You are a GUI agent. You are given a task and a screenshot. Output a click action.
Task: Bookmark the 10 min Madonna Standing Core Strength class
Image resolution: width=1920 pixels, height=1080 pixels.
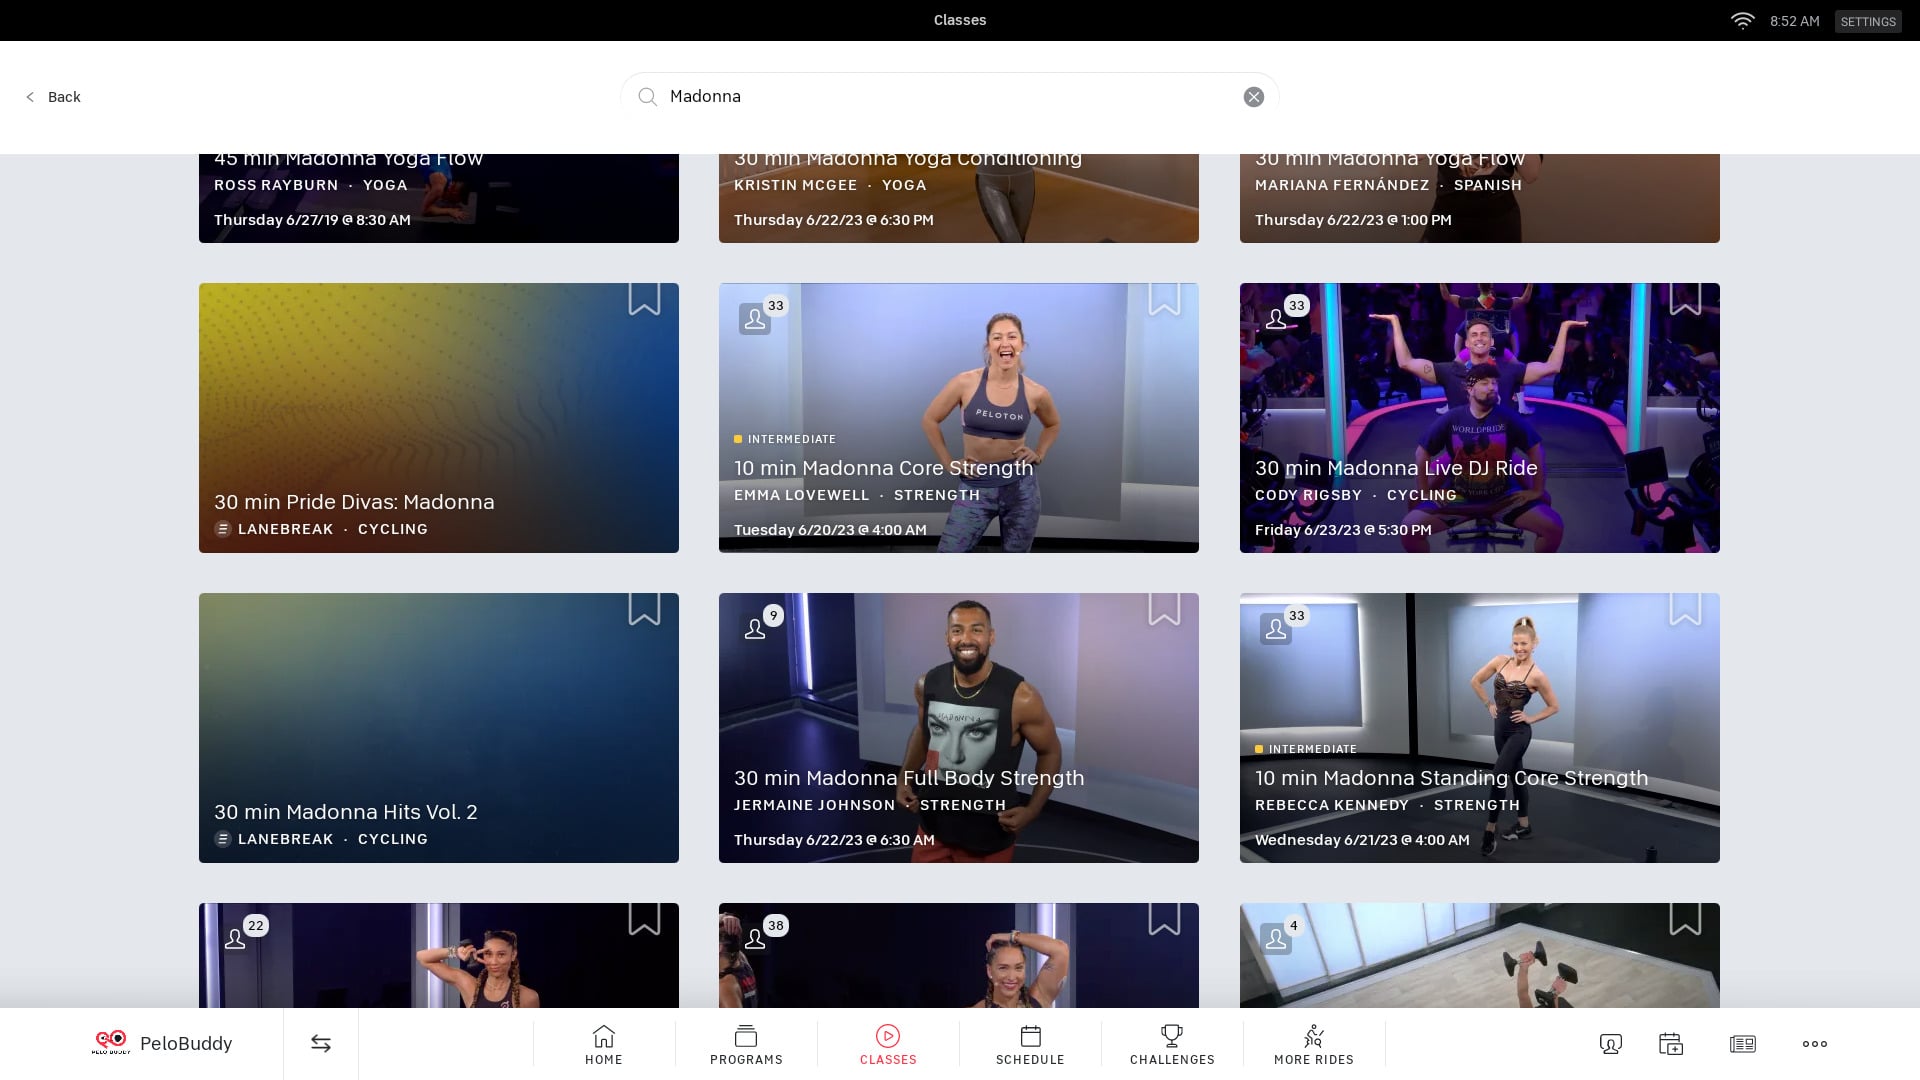coord(1685,609)
